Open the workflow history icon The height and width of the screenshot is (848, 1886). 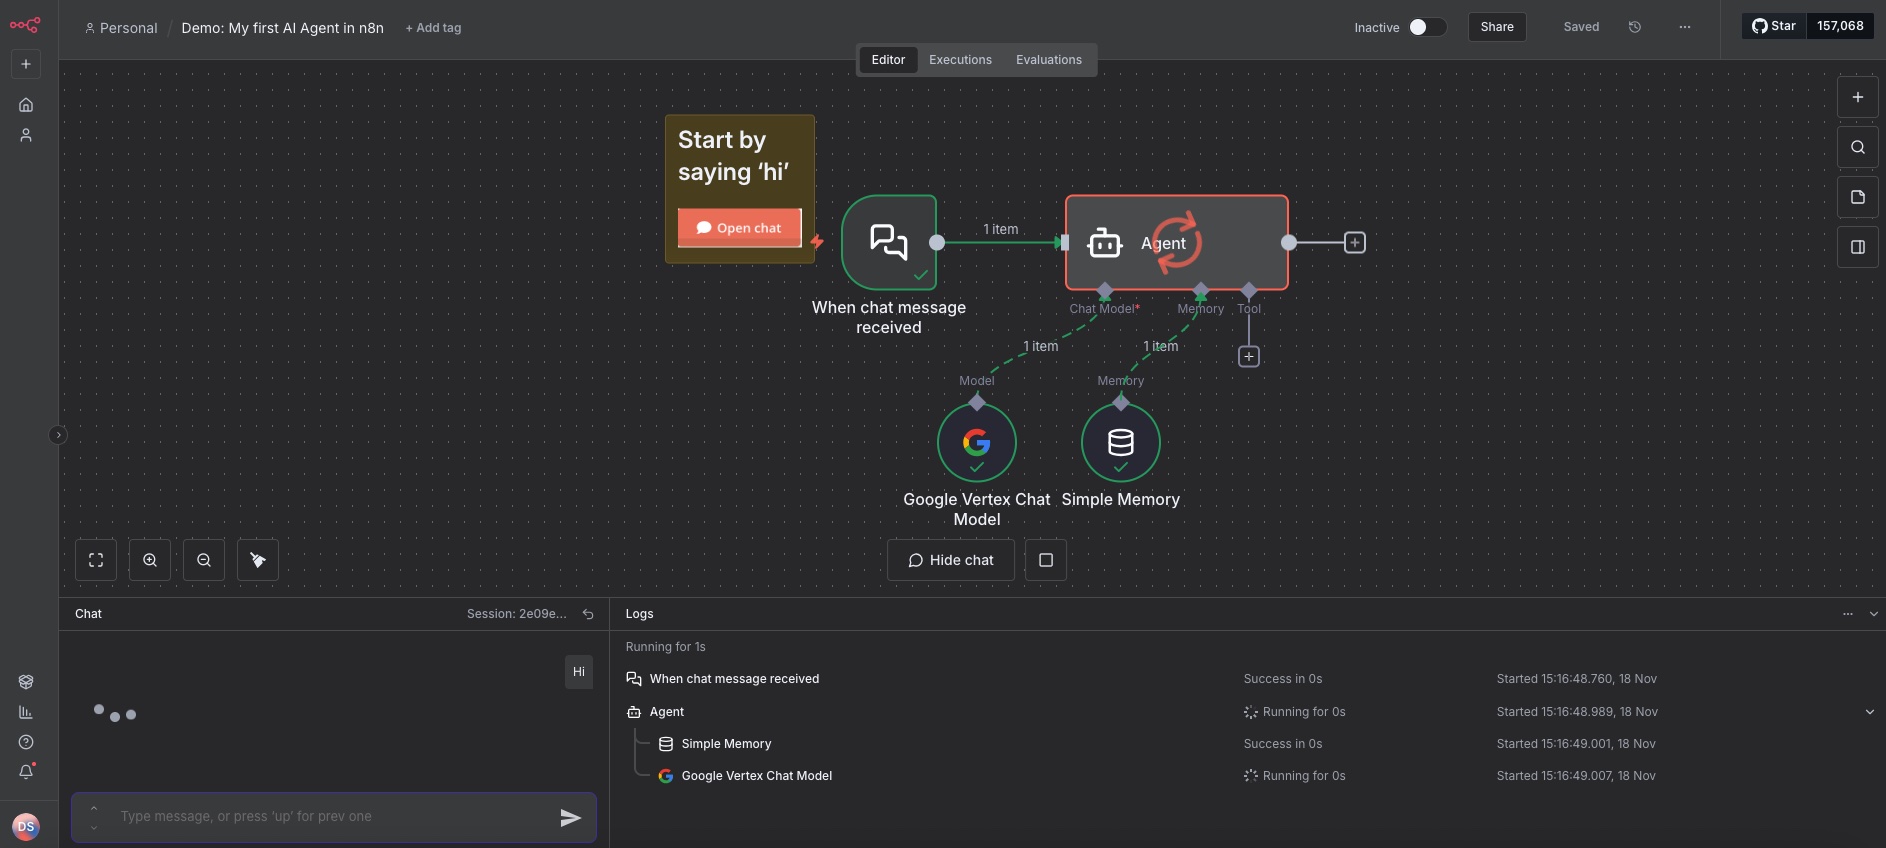pos(1635,27)
